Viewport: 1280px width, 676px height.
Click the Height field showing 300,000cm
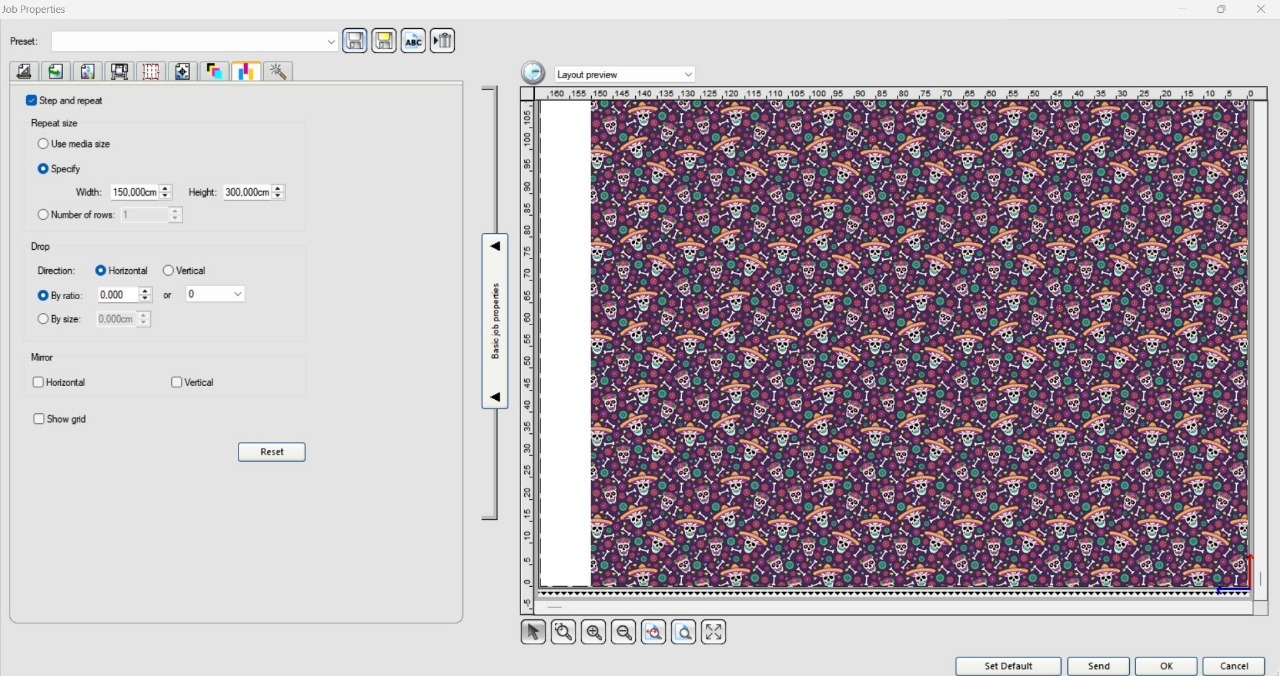click(247, 192)
